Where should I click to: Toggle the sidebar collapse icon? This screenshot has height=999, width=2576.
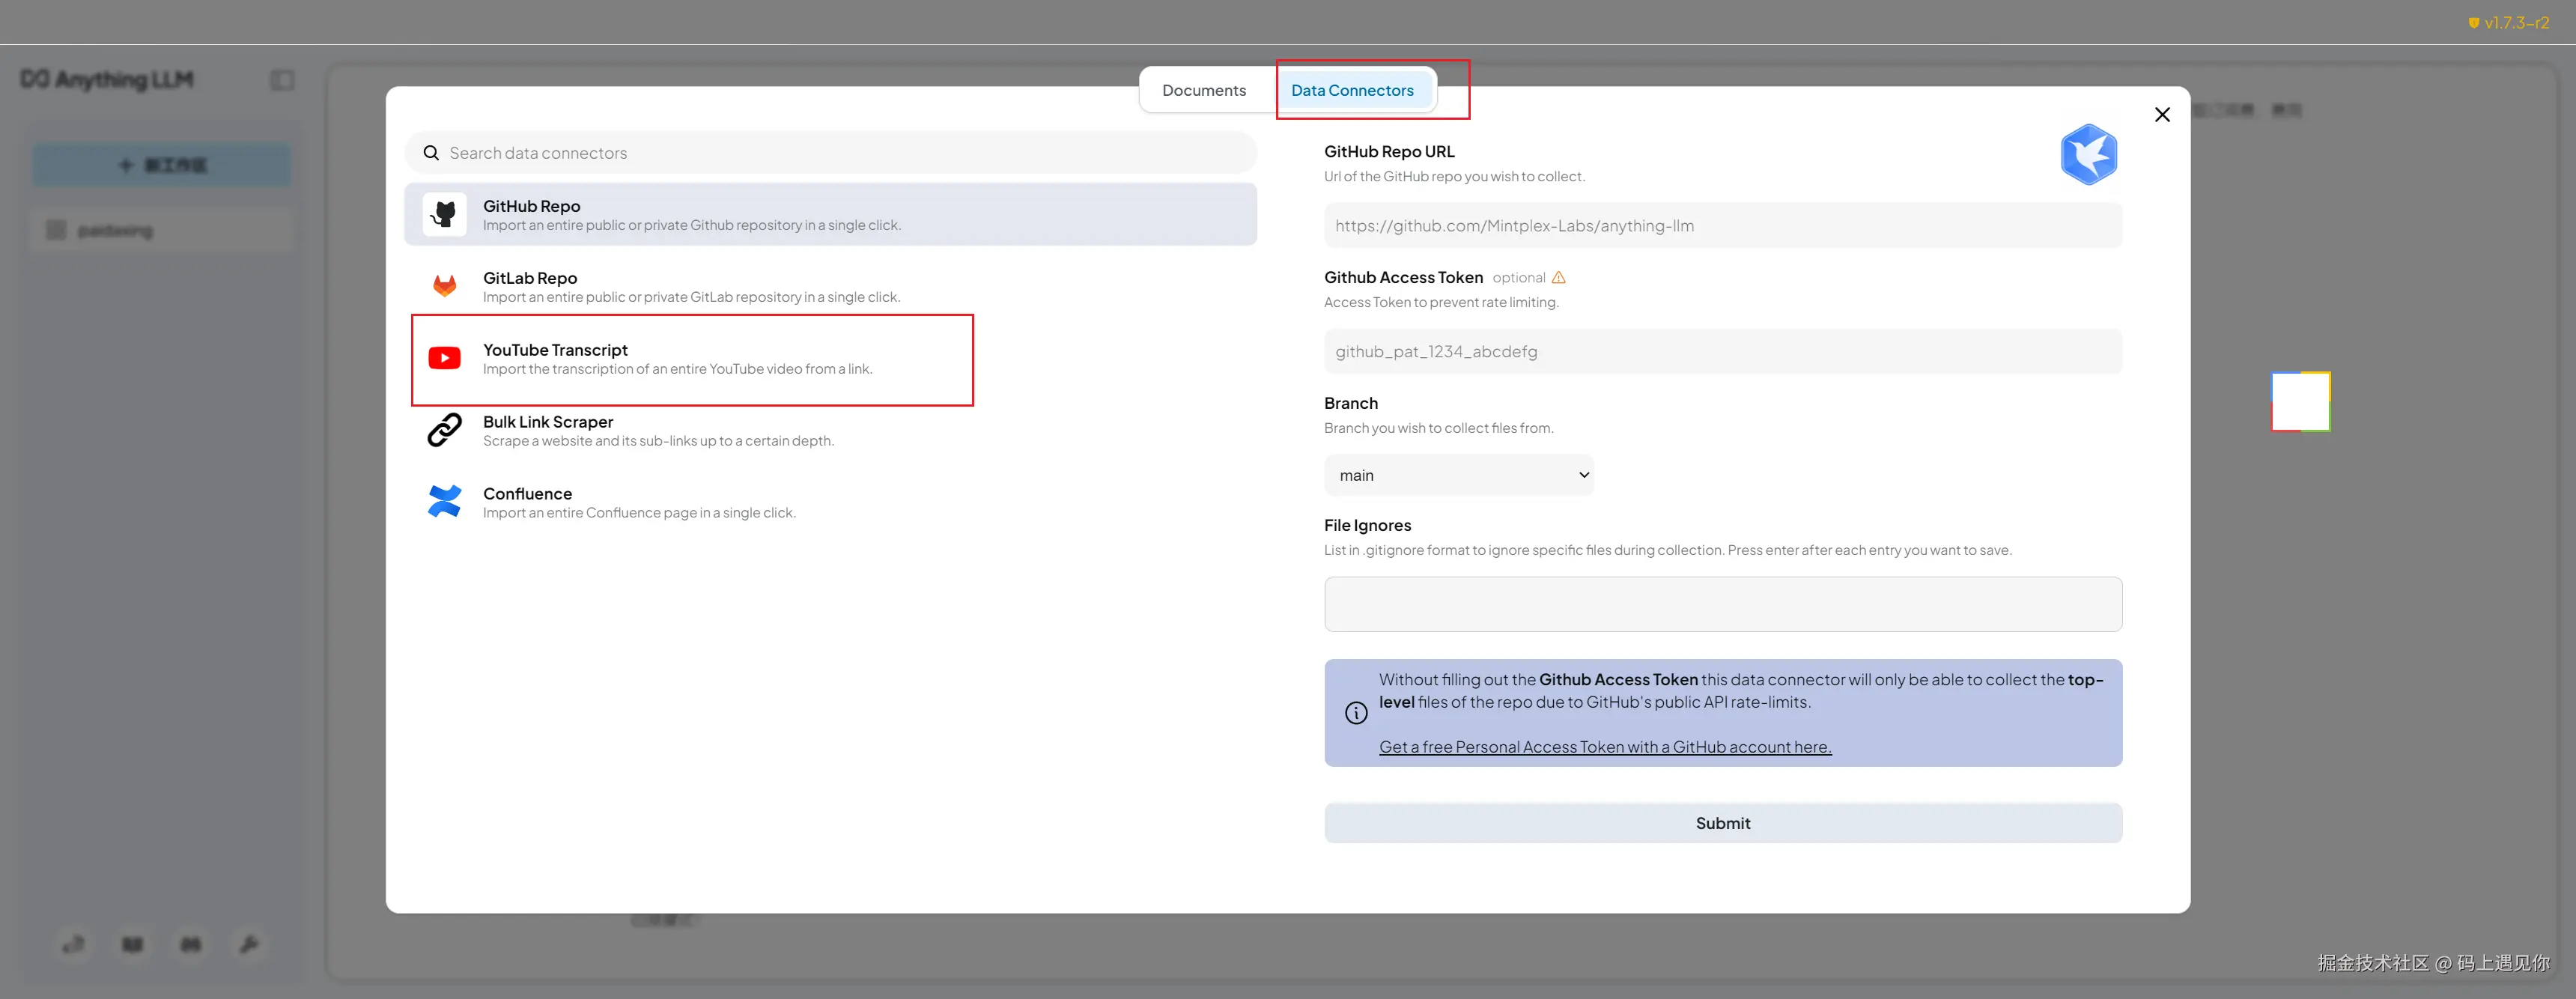(282, 80)
